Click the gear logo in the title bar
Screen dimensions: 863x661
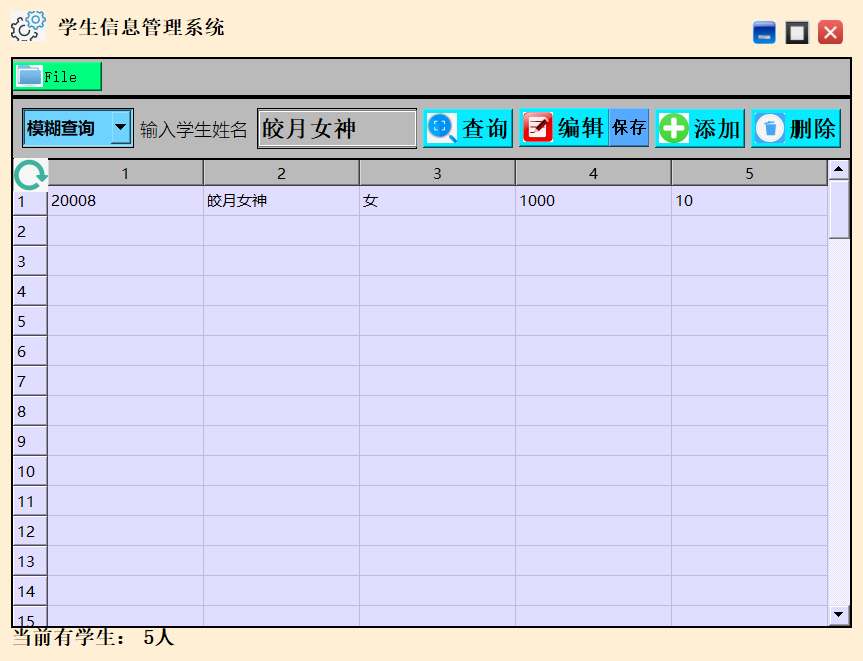tap(27, 25)
